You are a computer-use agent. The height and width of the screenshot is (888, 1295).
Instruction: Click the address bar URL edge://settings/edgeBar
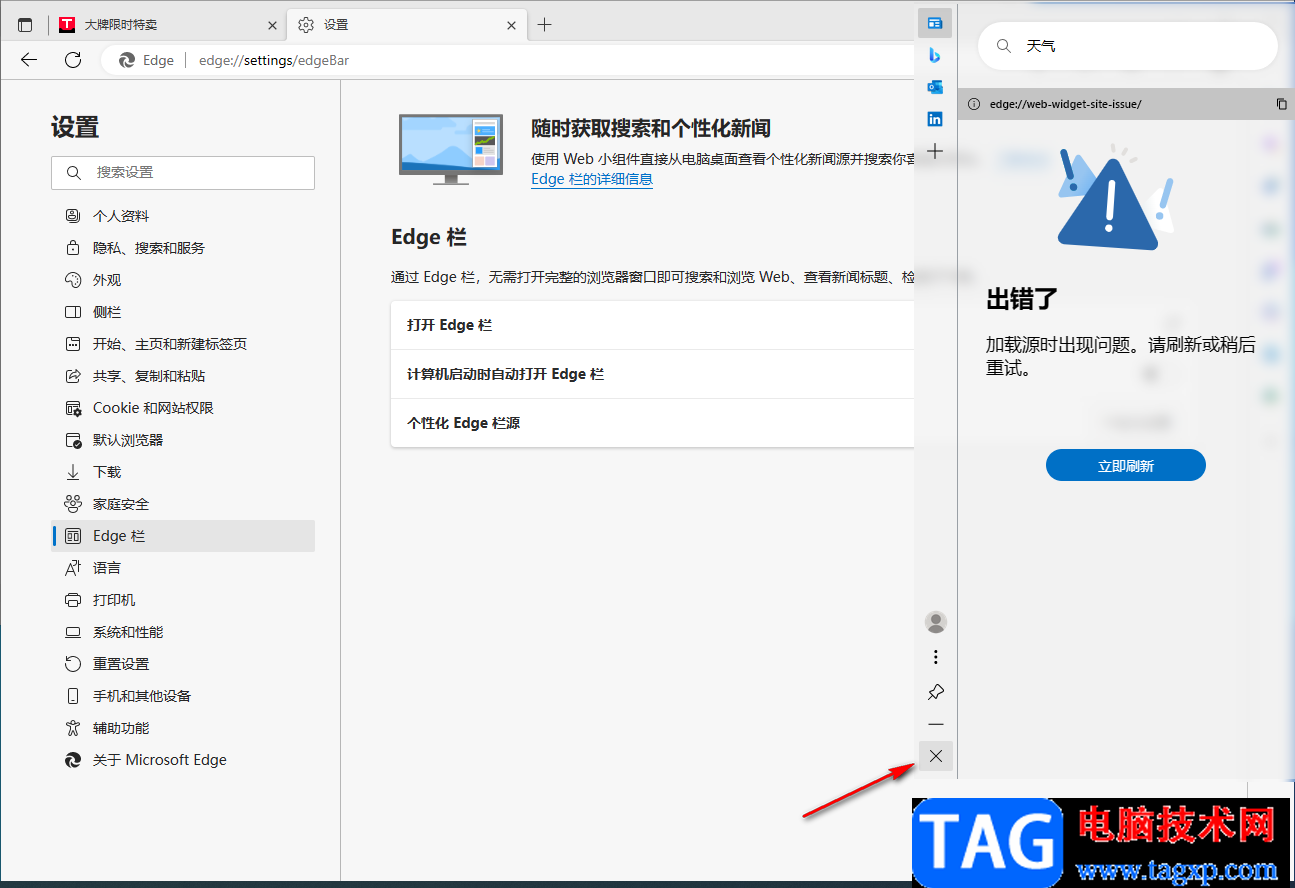click(x=274, y=60)
